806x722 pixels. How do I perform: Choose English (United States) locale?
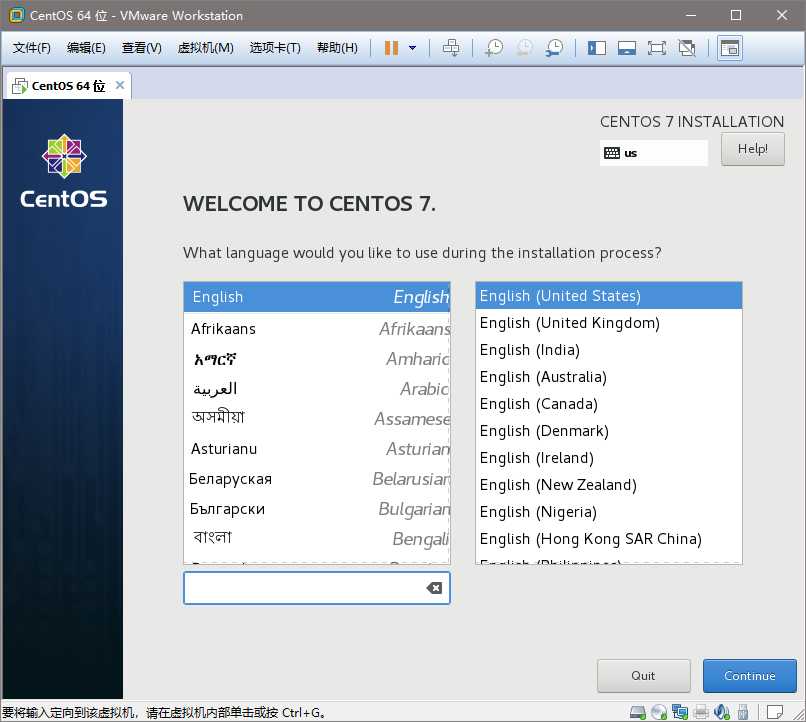[x=609, y=296]
